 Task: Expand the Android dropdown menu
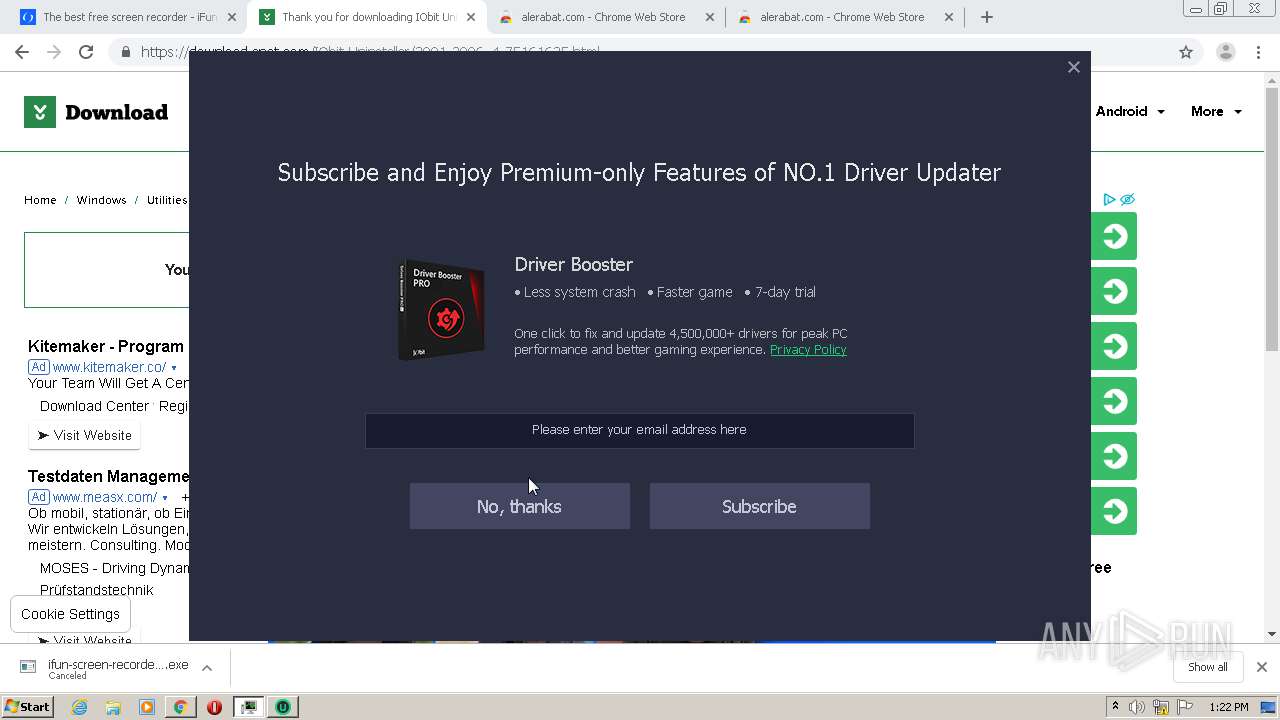click(1130, 112)
